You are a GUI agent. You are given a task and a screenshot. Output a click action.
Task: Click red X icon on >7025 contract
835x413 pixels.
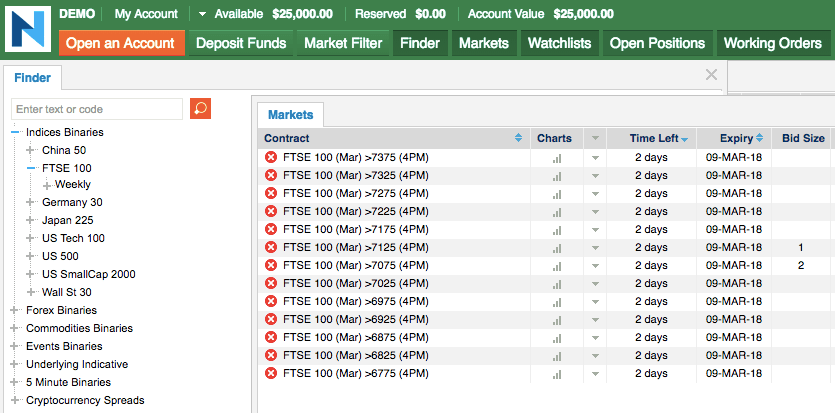[271, 283]
